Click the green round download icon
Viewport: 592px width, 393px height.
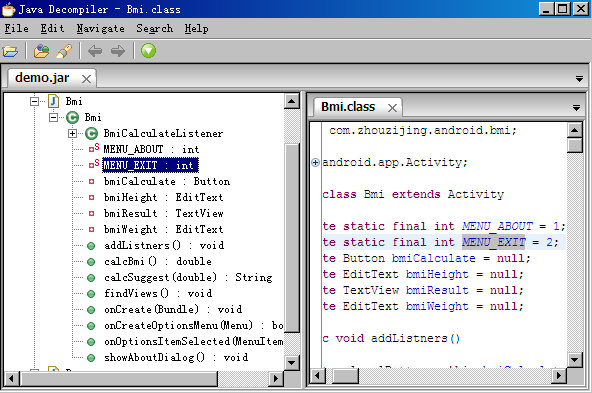(x=148, y=51)
